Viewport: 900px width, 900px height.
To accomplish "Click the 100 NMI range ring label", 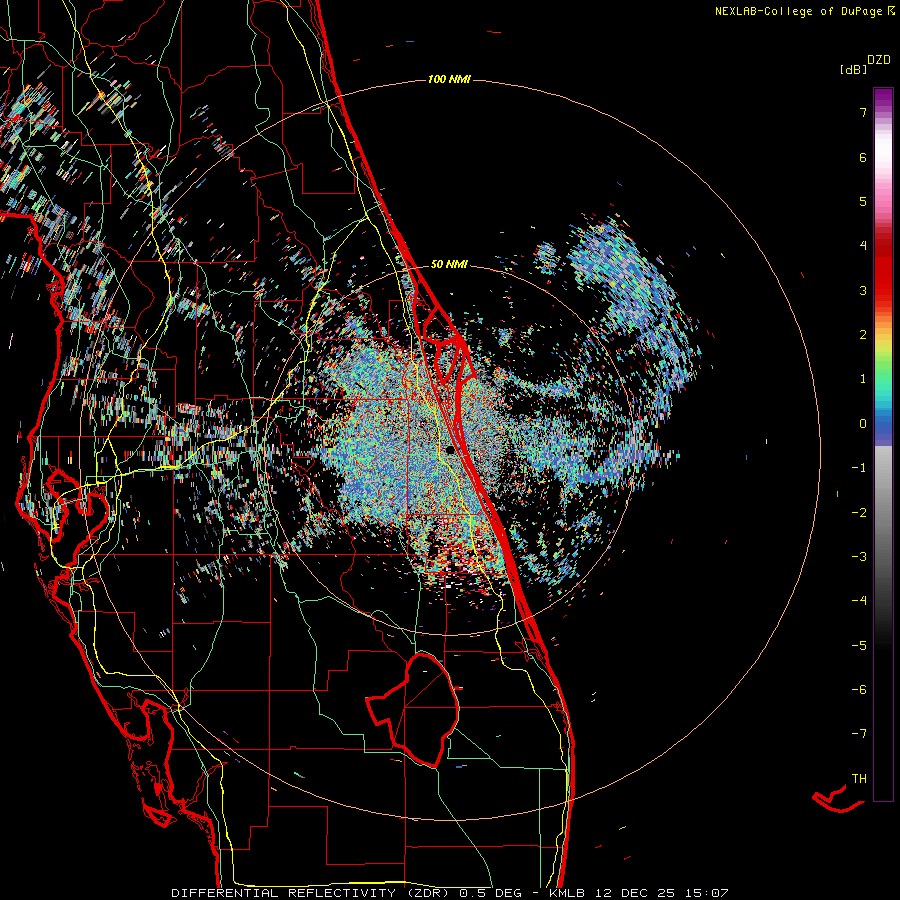I will click(449, 79).
